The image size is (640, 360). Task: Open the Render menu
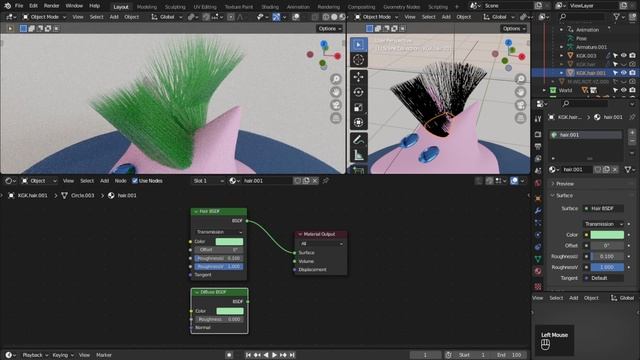(x=51, y=6)
